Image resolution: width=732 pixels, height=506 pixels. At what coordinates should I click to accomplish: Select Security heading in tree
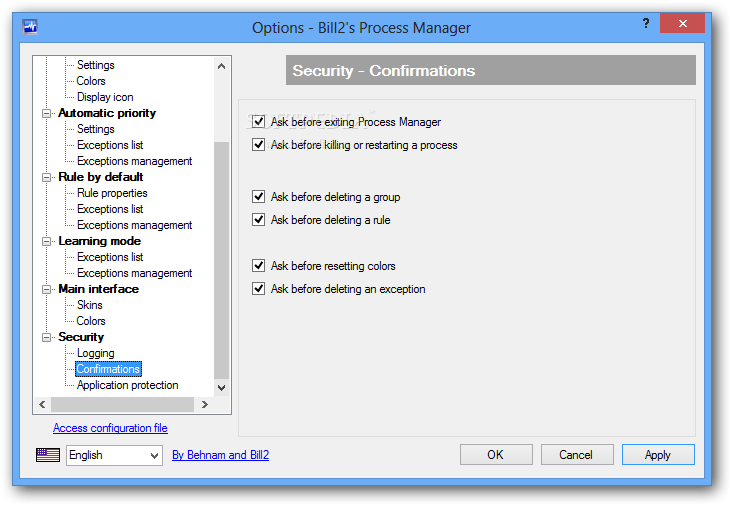tap(81, 337)
